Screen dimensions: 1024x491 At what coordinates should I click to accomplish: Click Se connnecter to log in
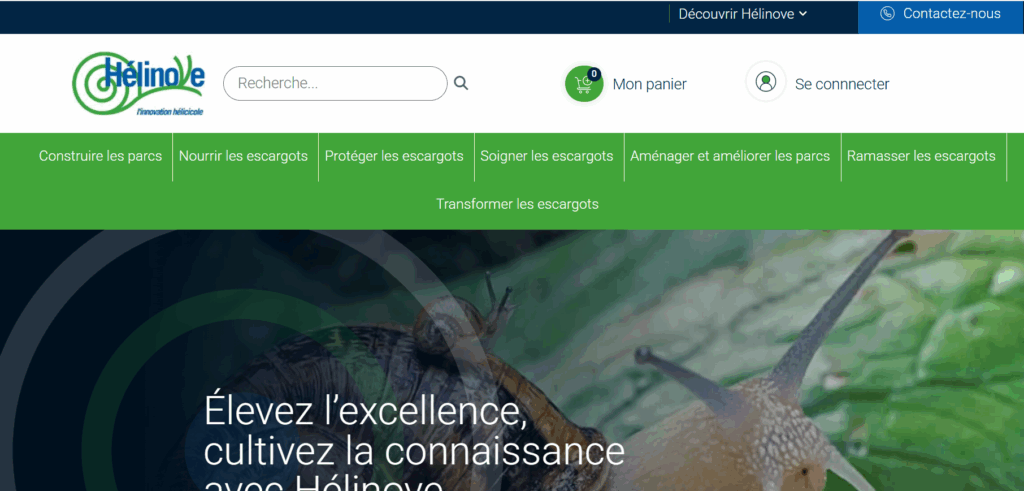[842, 84]
